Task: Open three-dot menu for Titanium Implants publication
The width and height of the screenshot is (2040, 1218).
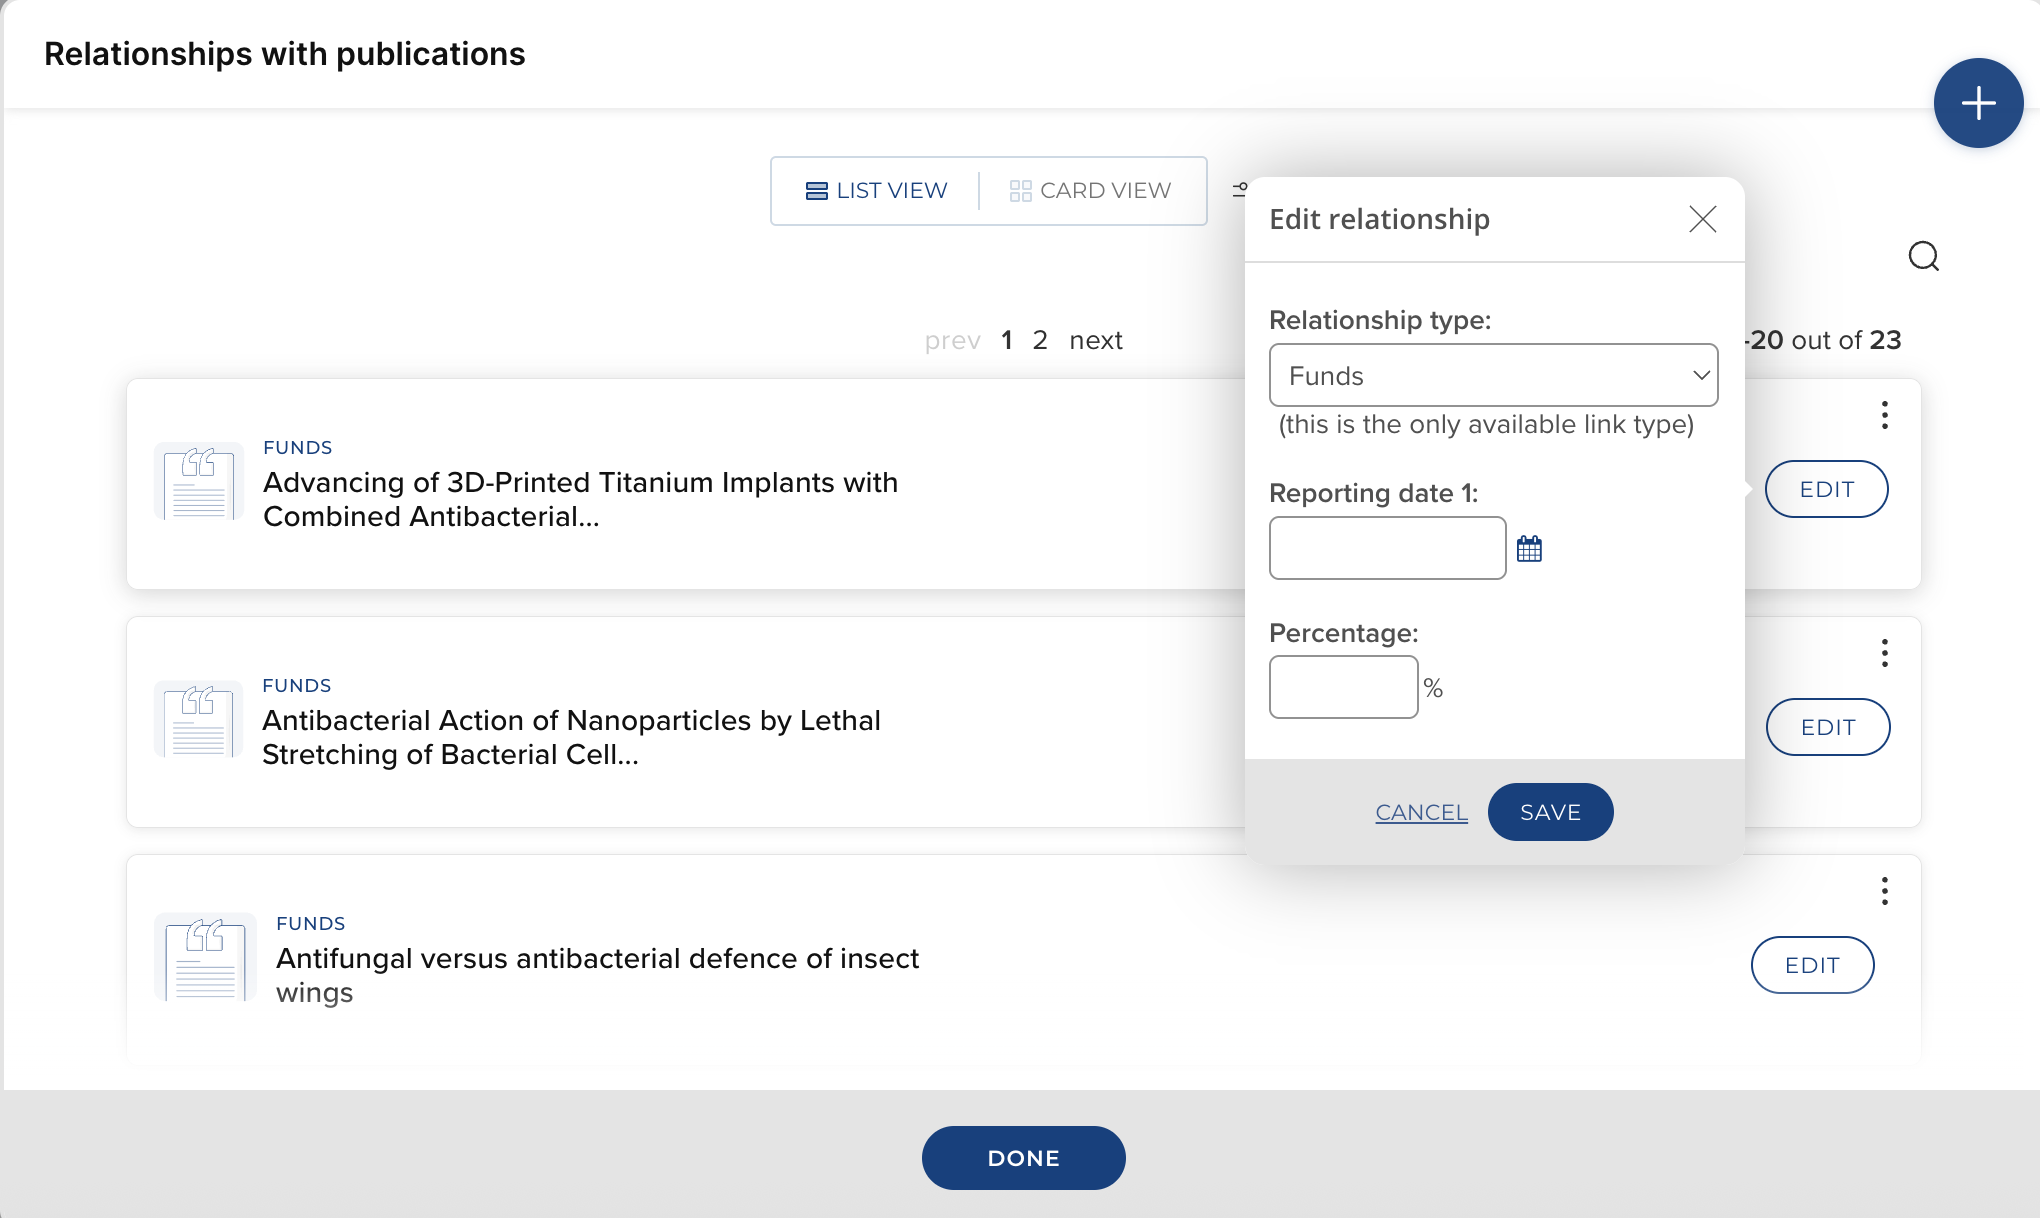Action: click(1884, 415)
